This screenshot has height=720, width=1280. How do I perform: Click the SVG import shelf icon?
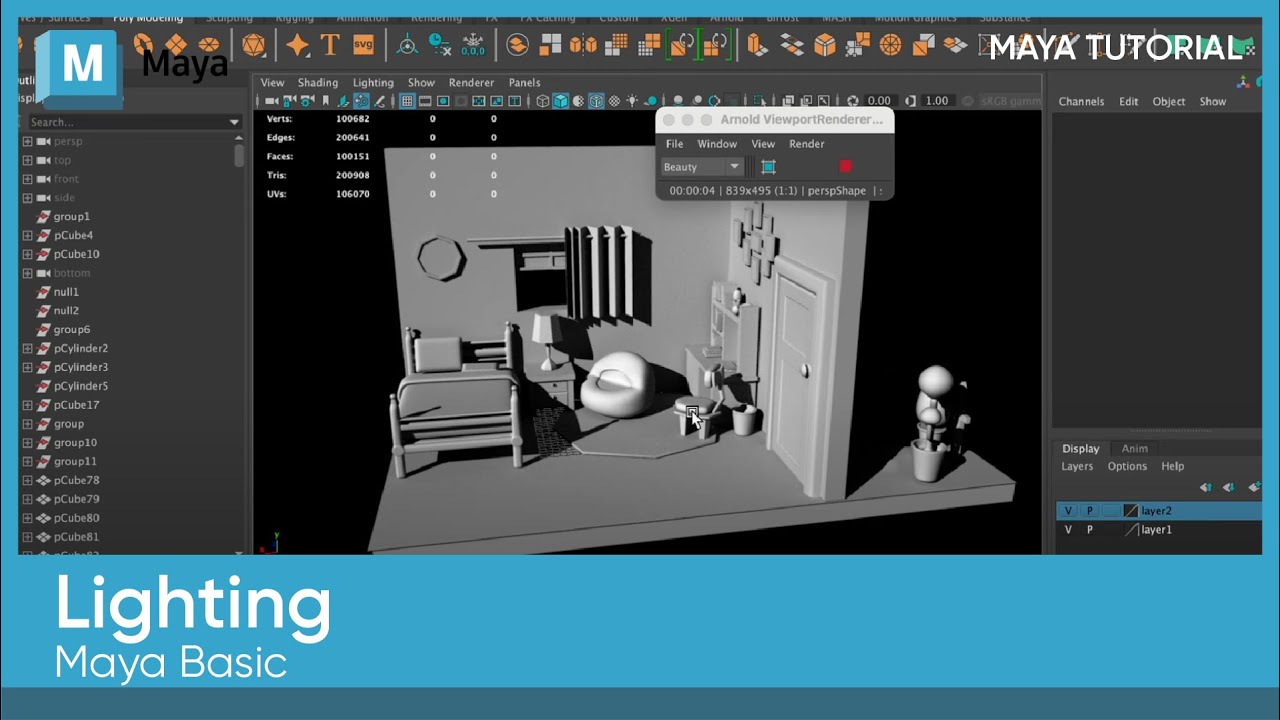(x=363, y=45)
